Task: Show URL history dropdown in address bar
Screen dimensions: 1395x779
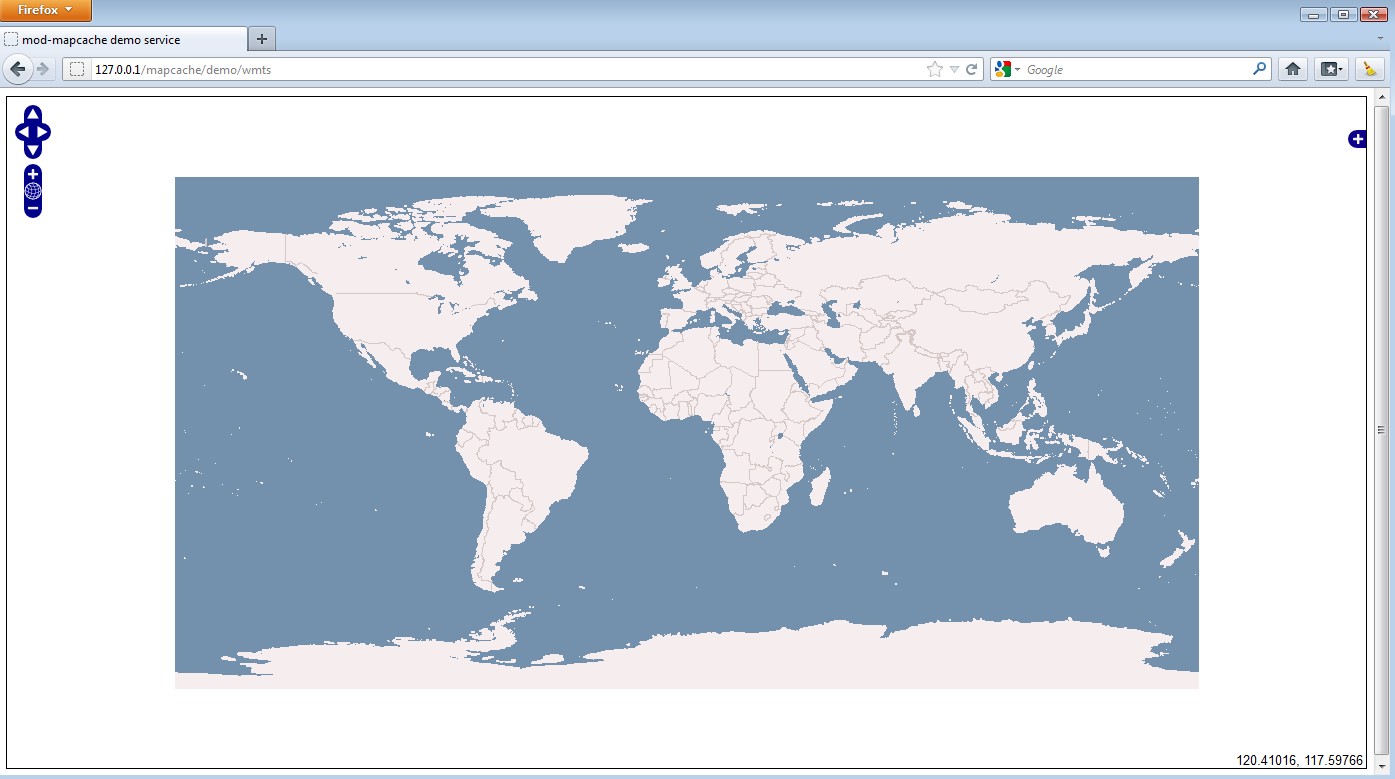Action: 954,69
